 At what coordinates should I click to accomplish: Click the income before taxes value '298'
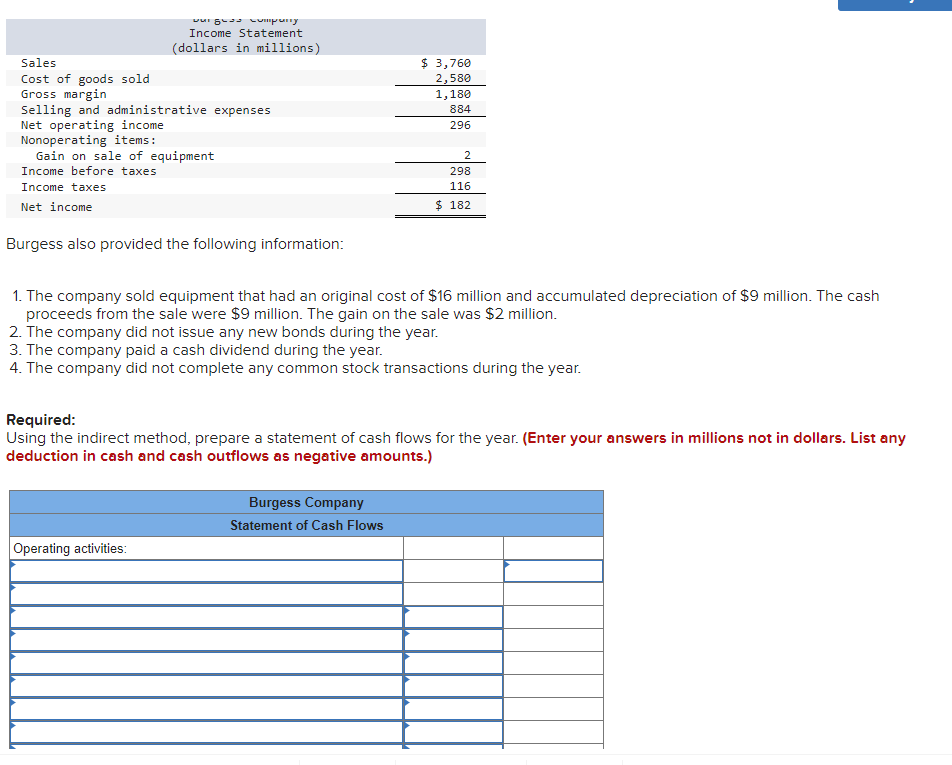tap(460, 171)
